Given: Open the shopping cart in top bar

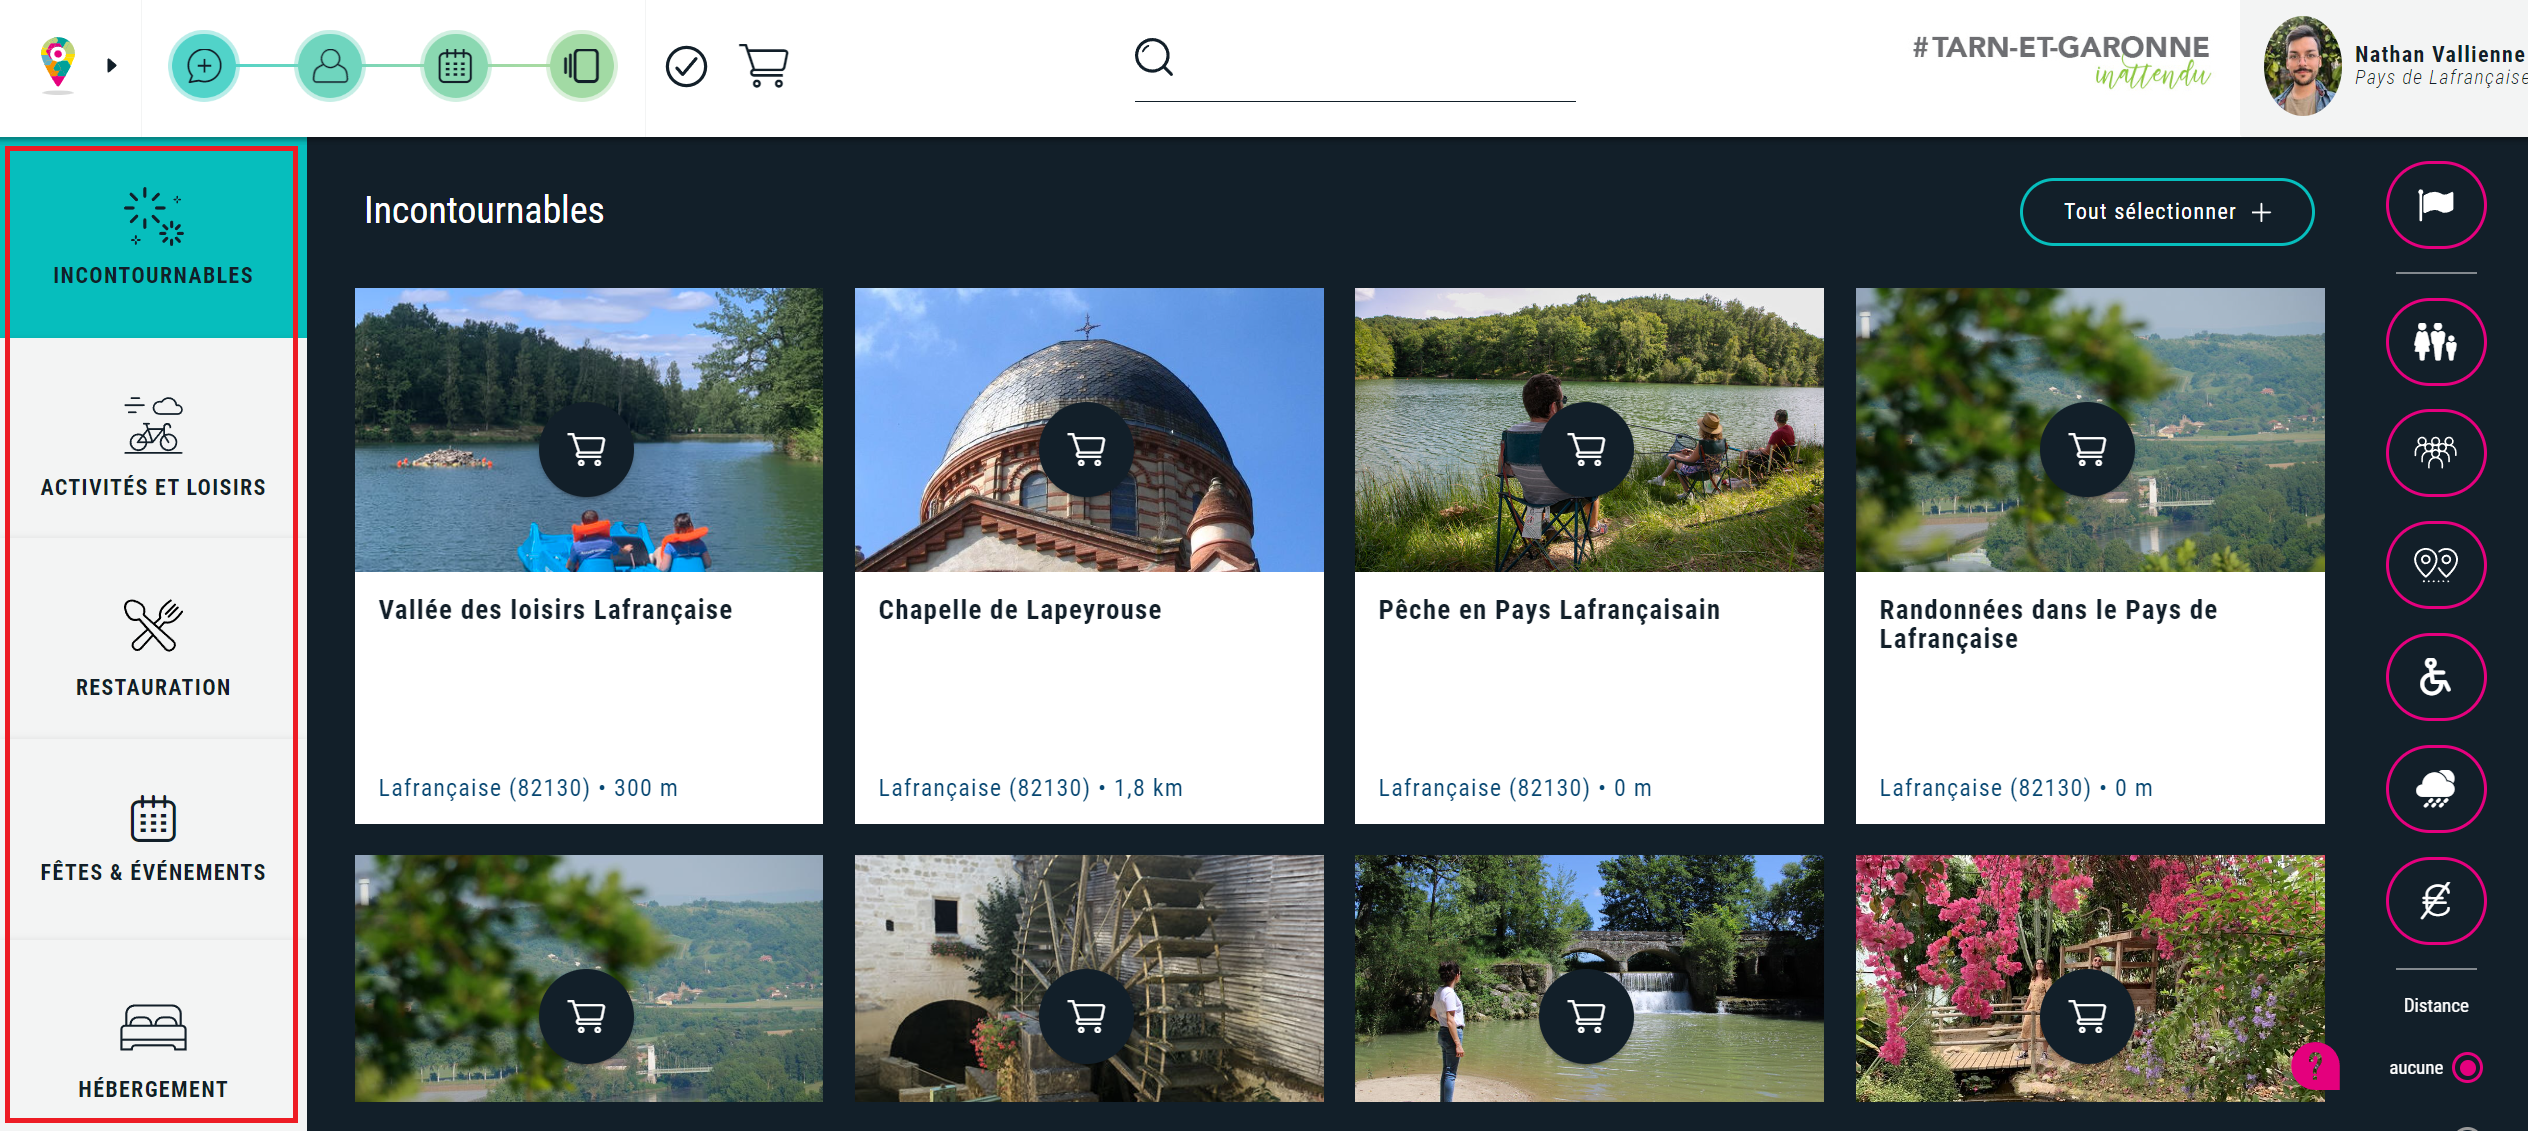Looking at the screenshot, I should click(x=764, y=66).
